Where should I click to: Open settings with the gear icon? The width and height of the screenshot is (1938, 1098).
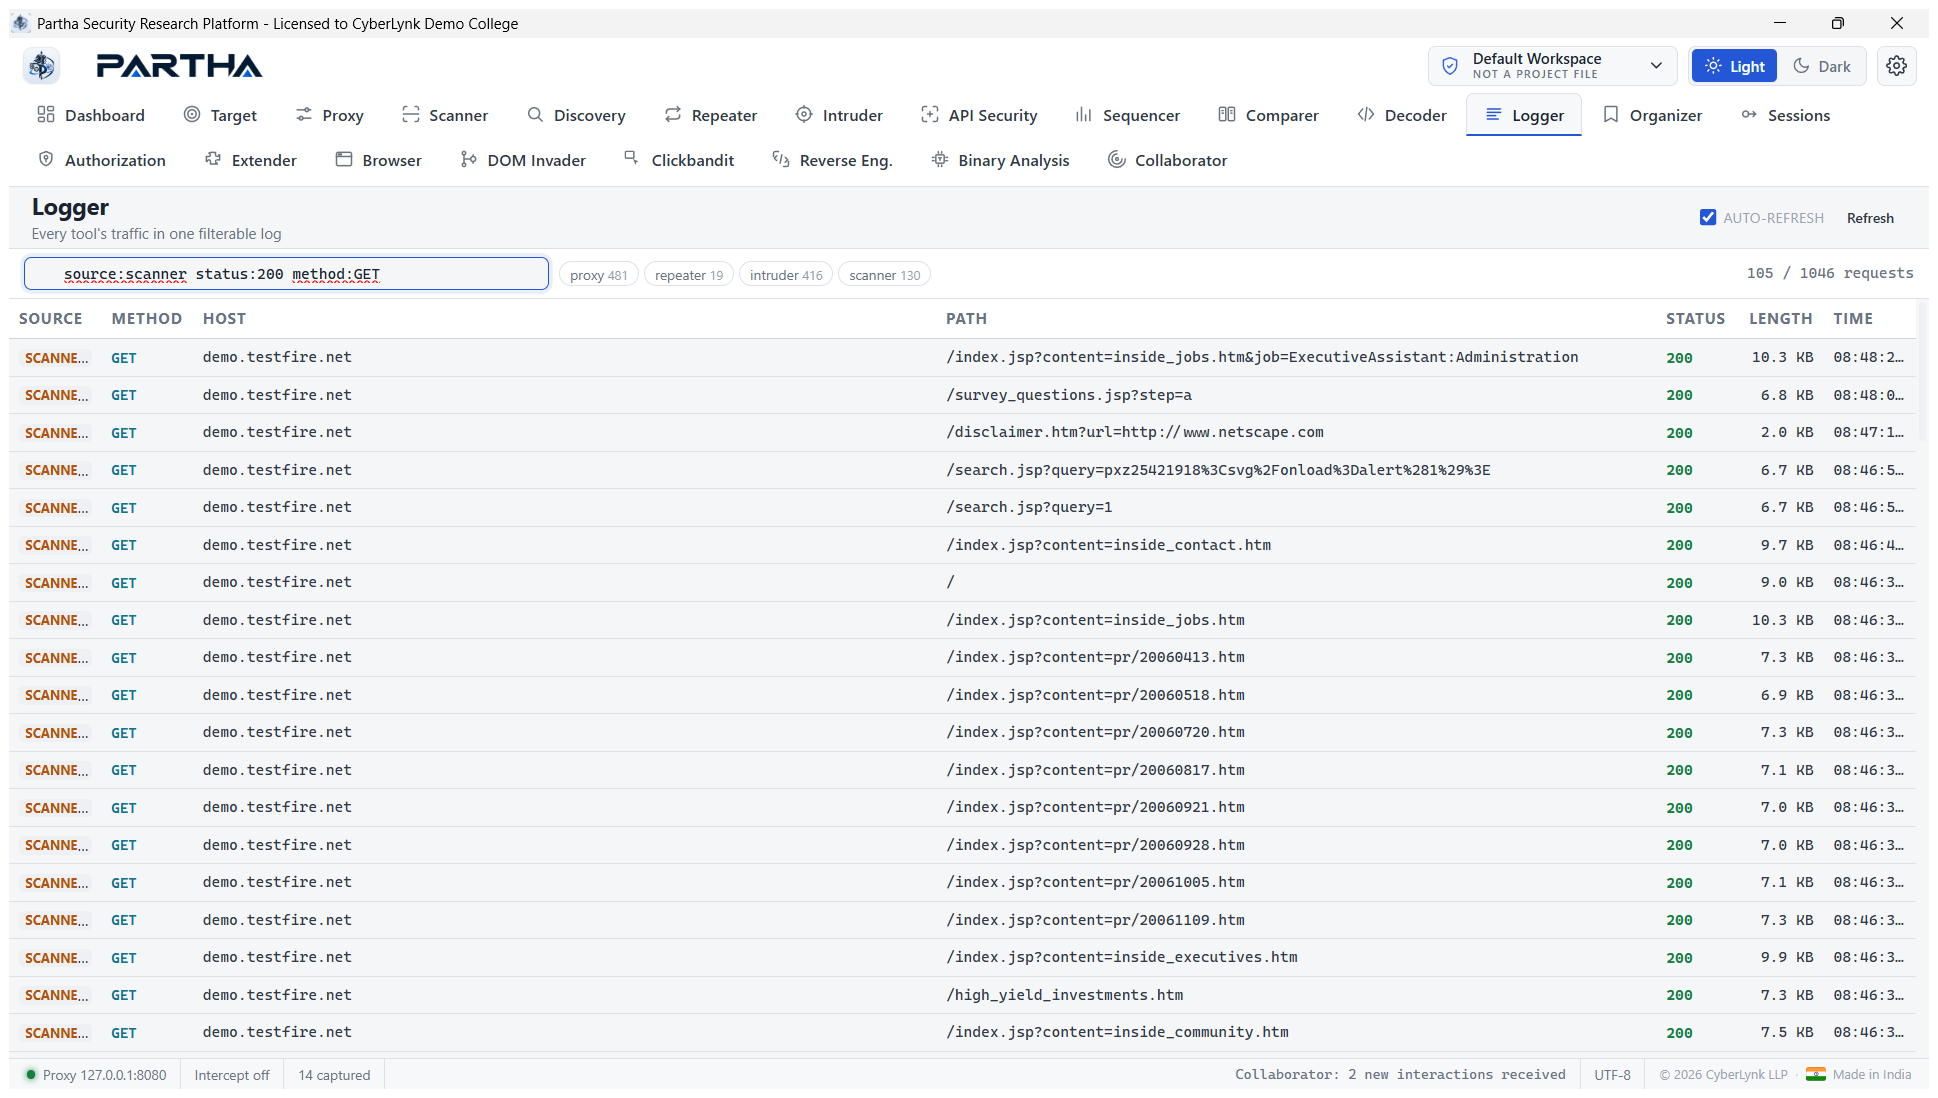[x=1896, y=66]
